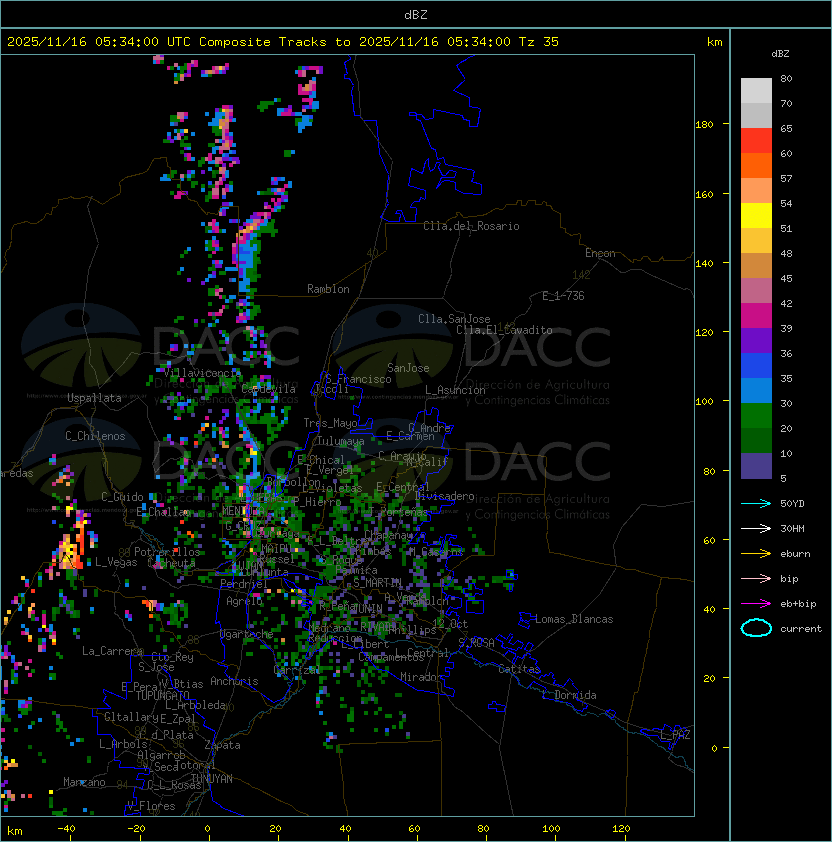832x842 pixels.
Task: Click the L_Dormida map label
Action: (x=569, y=695)
